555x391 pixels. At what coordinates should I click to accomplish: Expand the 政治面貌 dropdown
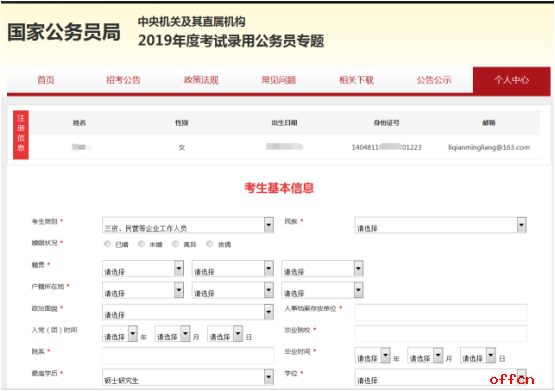(188, 312)
